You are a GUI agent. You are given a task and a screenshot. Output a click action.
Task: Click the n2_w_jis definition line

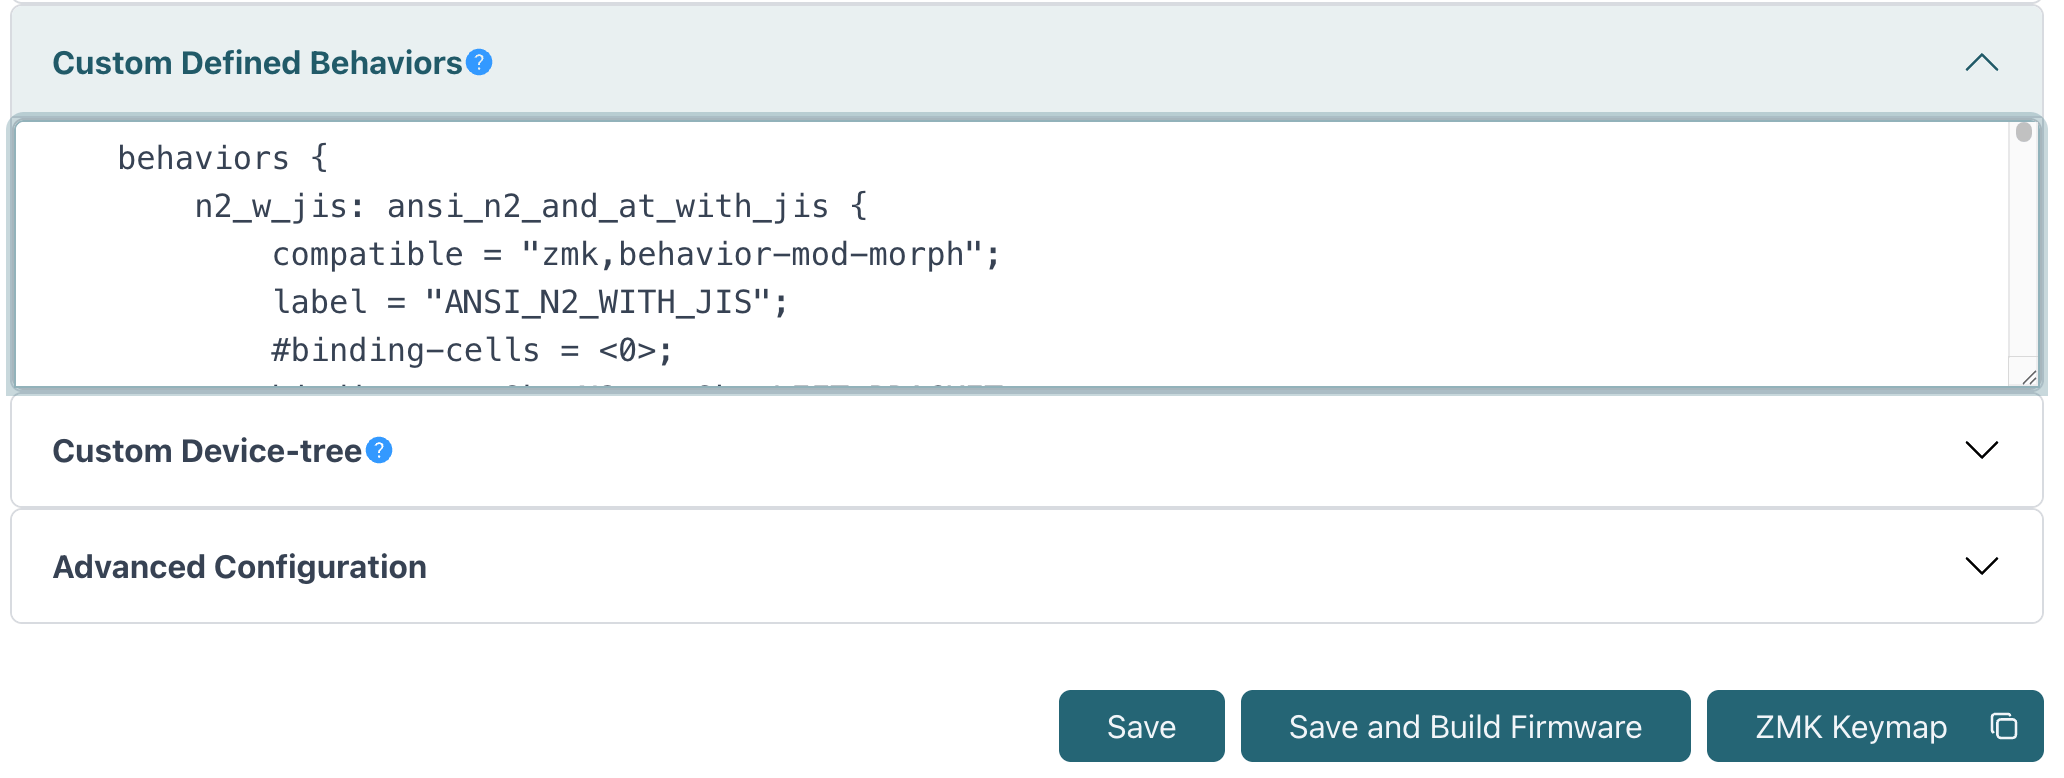530,206
